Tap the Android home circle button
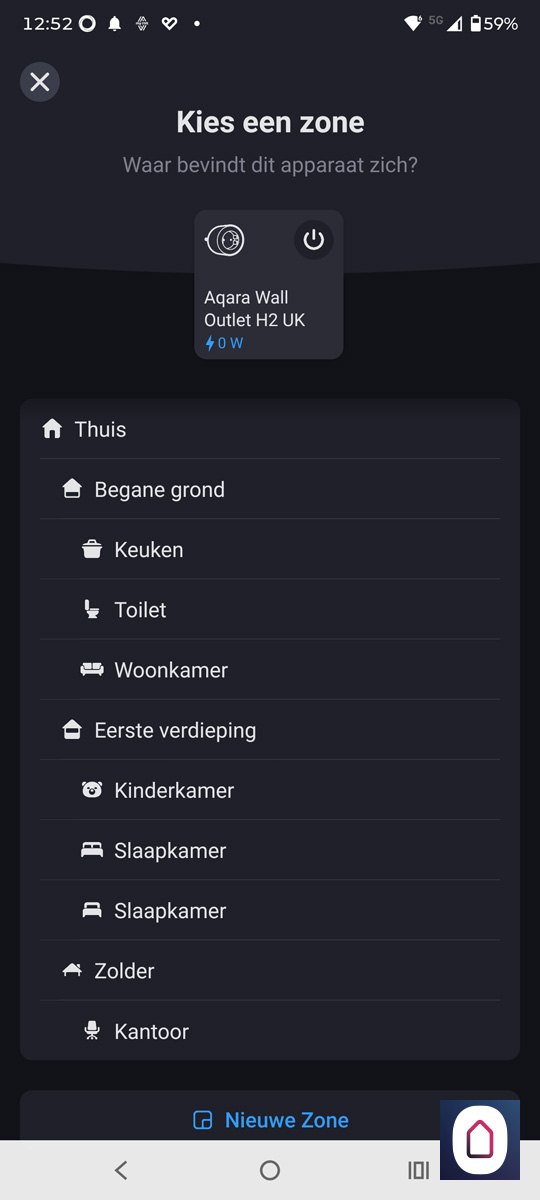 click(270, 1170)
